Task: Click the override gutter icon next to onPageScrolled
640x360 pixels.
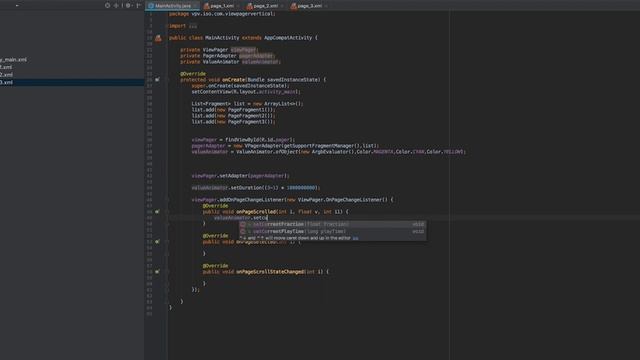Action: tap(158, 212)
